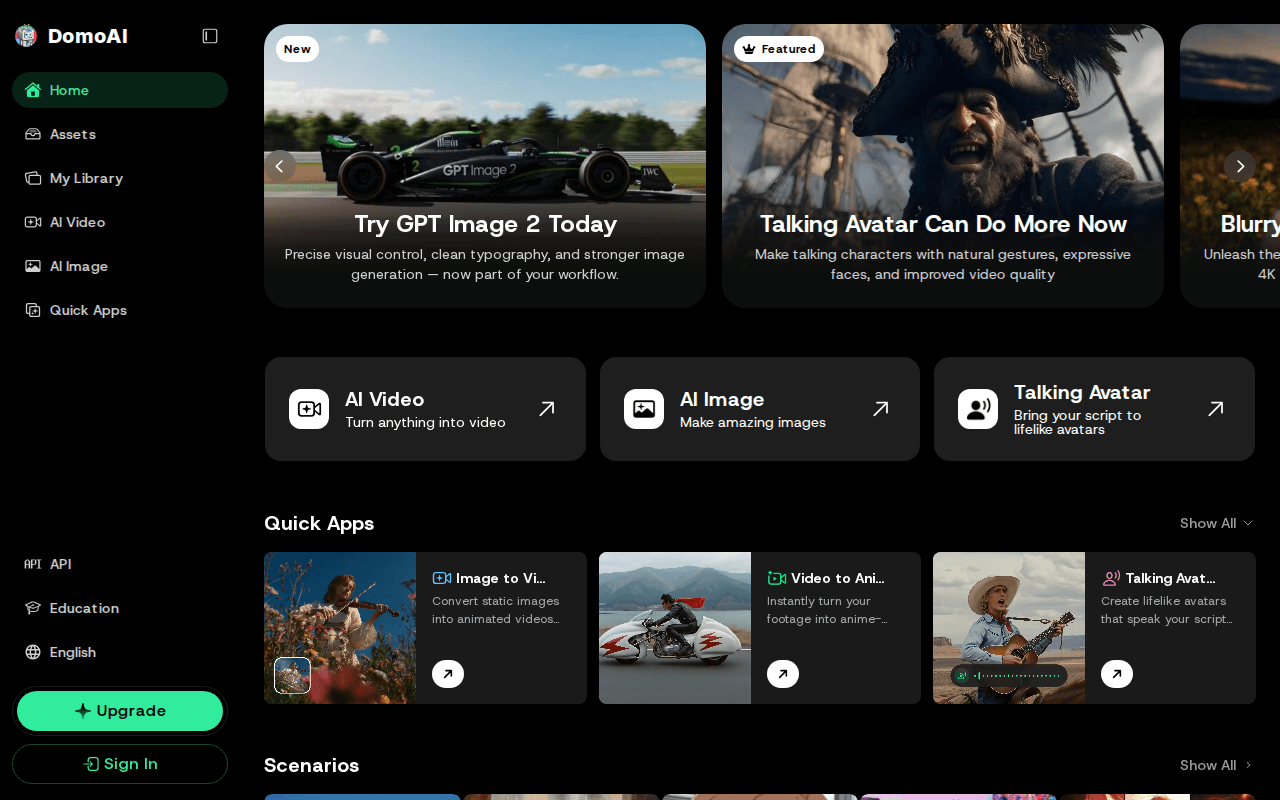Open the Try GPT Image 2 Today banner
Image resolution: width=1280 pixels, height=800 pixels.
click(485, 166)
